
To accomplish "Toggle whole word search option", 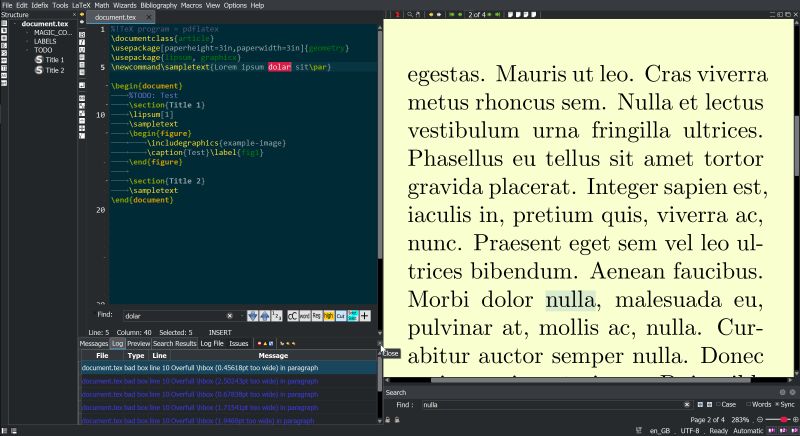I will [x=305, y=316].
